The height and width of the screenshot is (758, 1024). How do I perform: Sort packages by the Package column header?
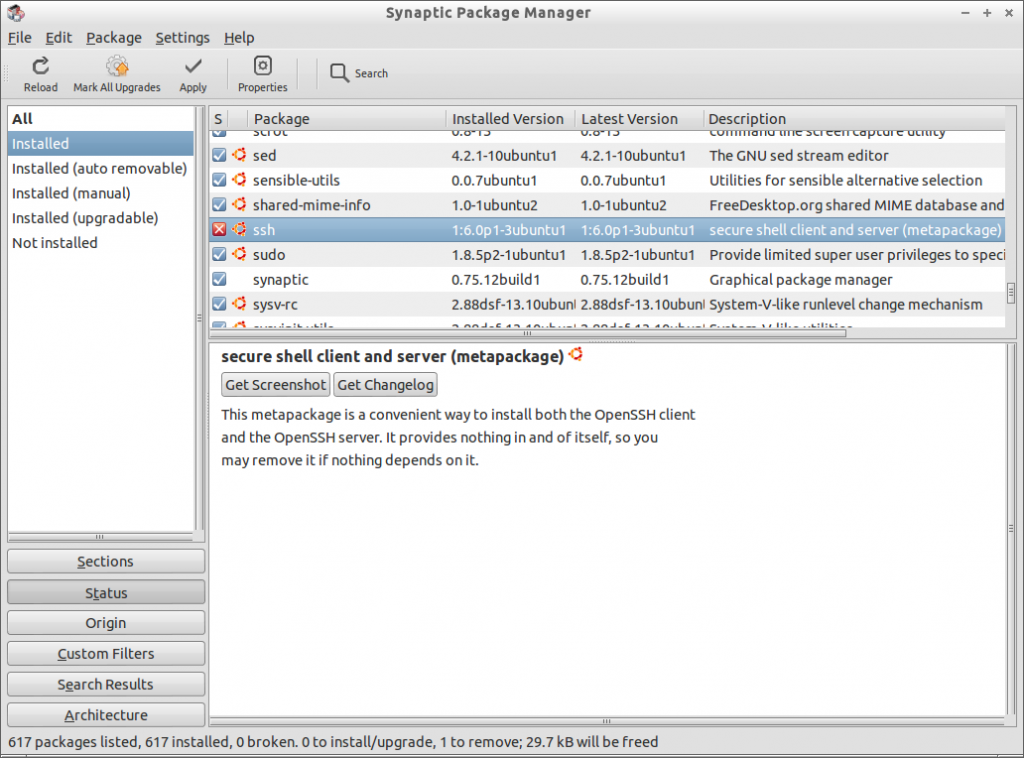click(x=281, y=119)
